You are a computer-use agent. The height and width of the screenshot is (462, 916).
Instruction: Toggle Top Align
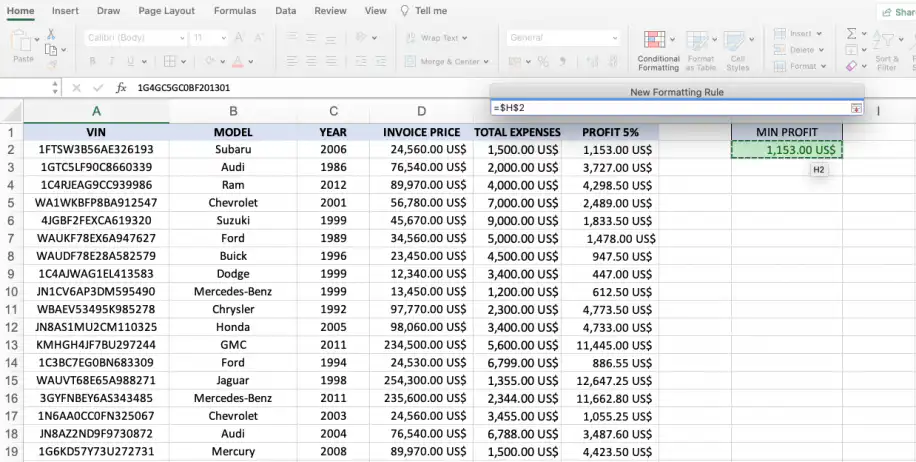click(292, 38)
